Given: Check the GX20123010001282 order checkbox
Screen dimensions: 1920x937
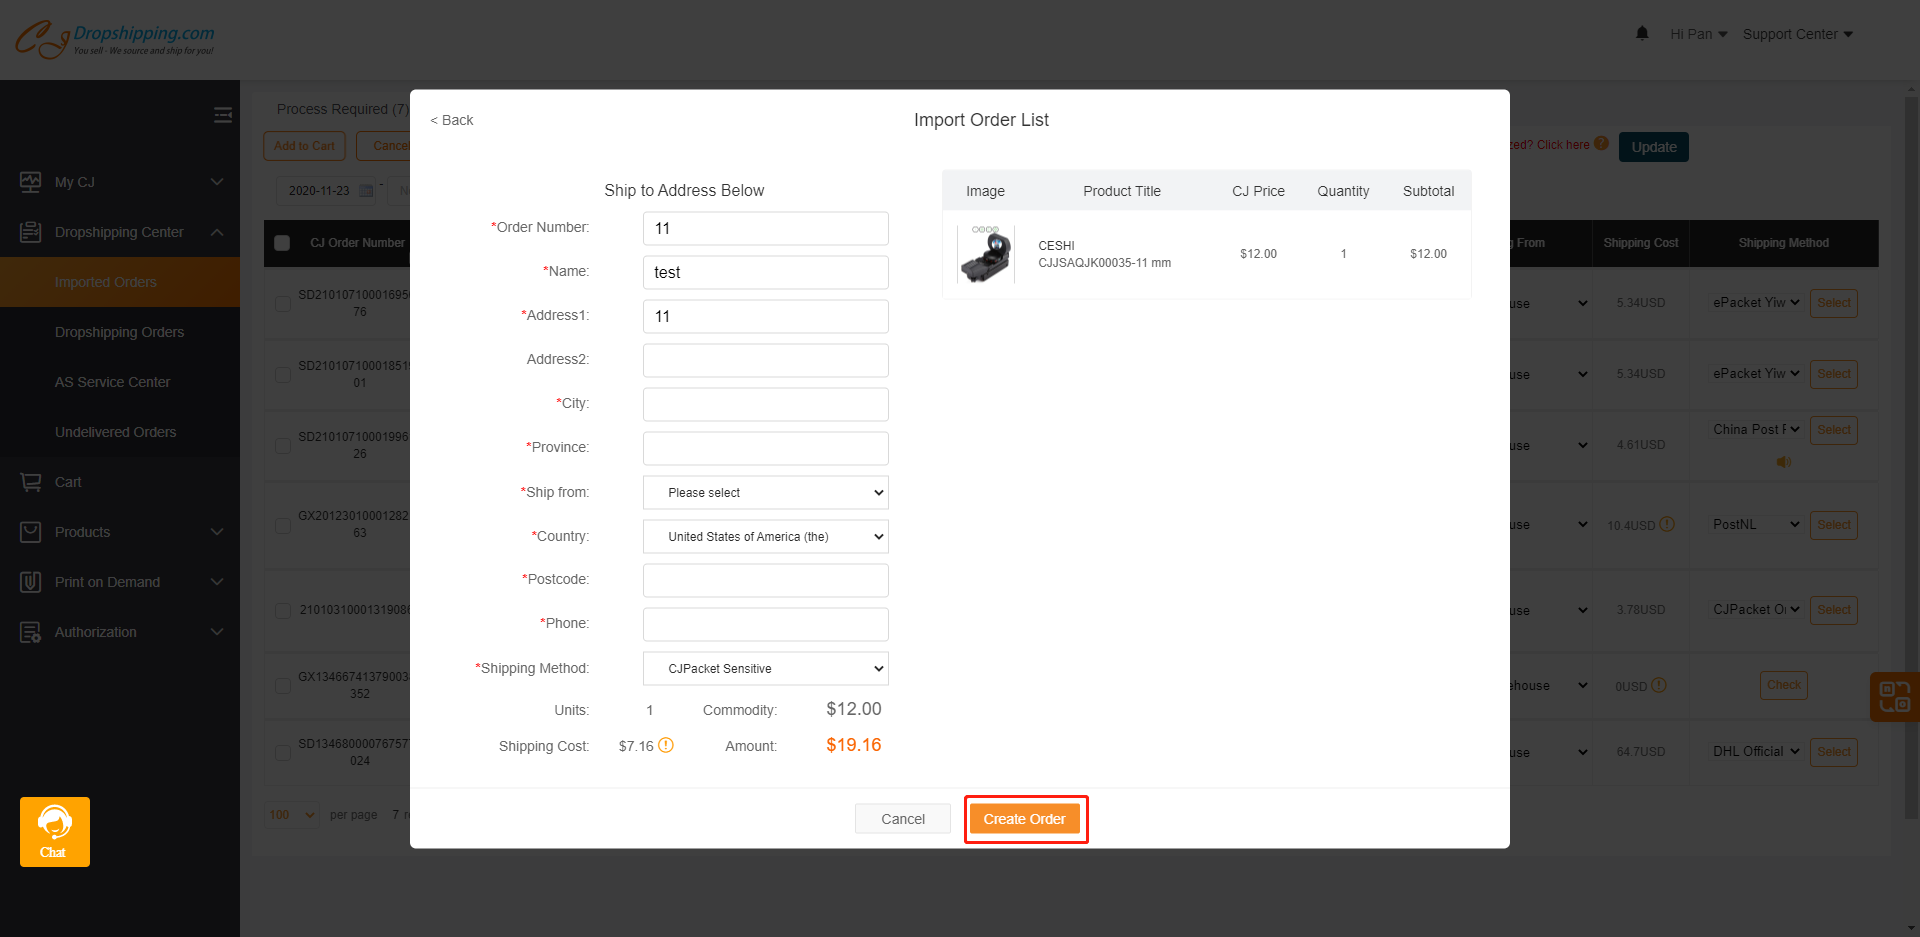Looking at the screenshot, I should (283, 525).
